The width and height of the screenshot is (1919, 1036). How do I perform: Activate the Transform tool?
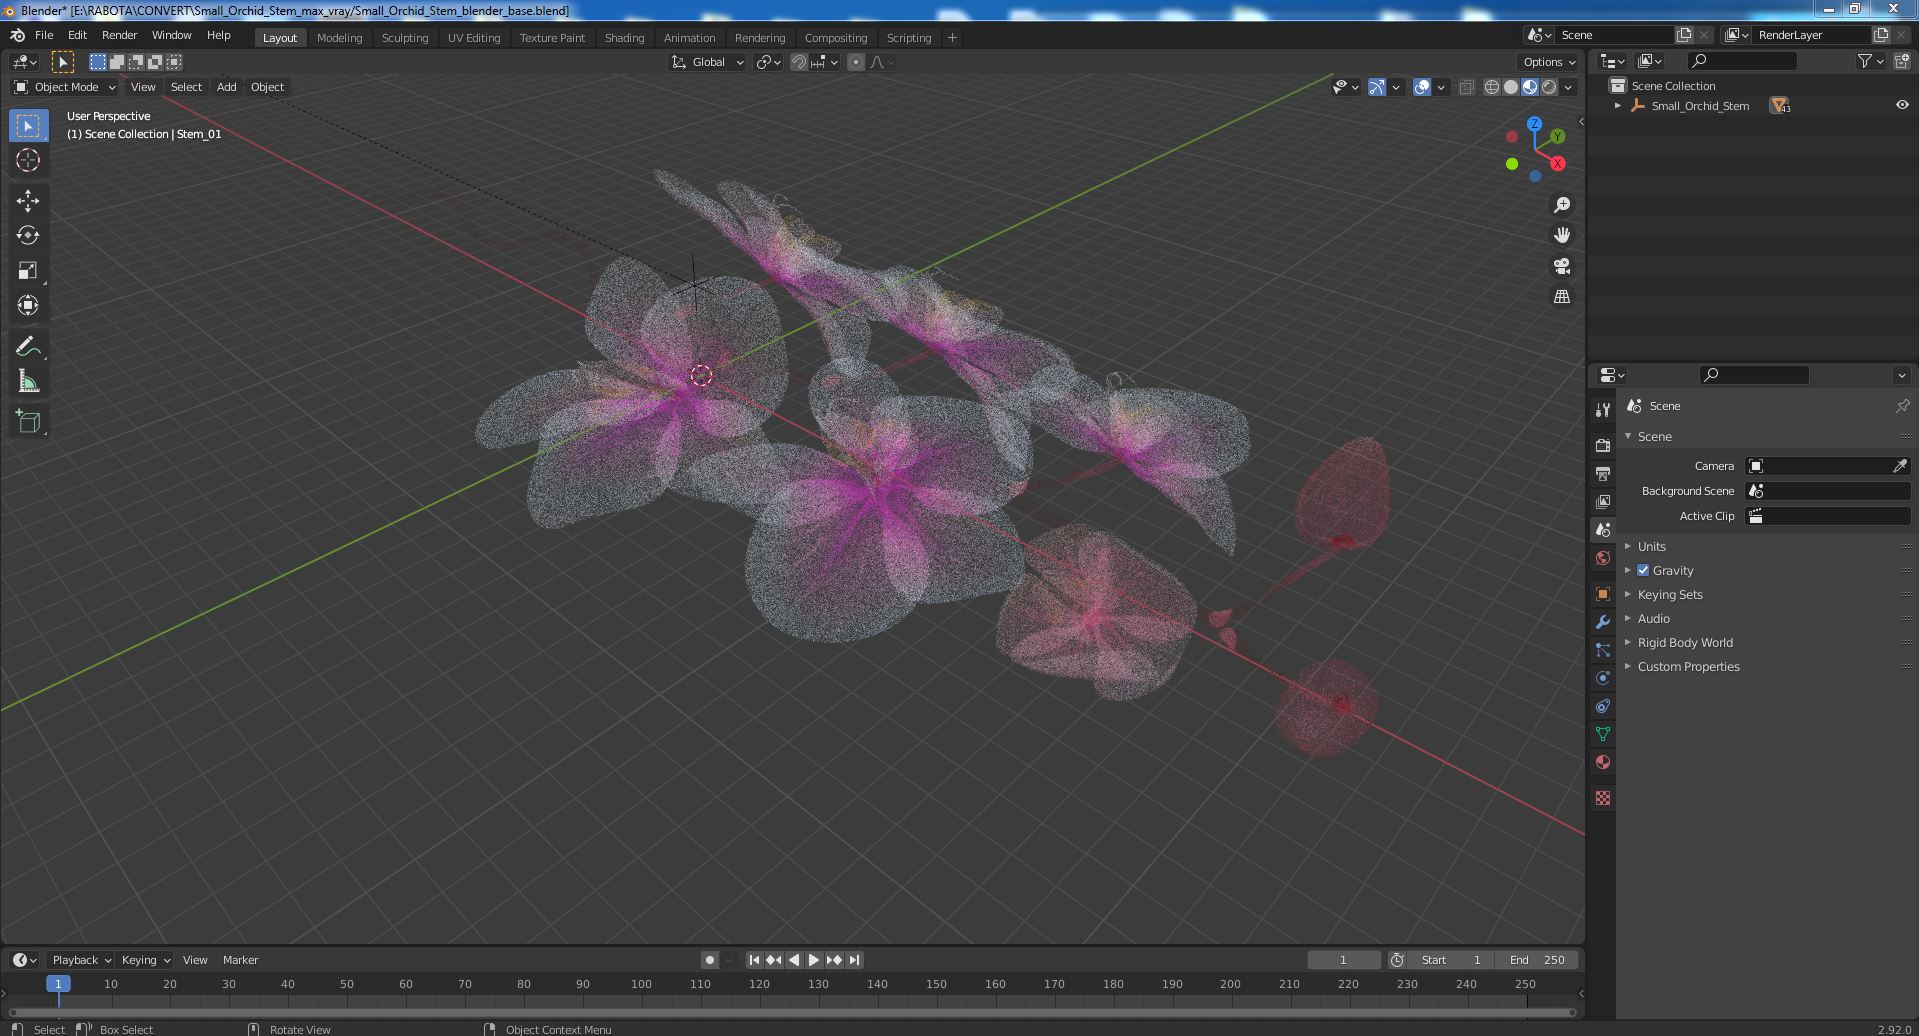tap(28, 305)
